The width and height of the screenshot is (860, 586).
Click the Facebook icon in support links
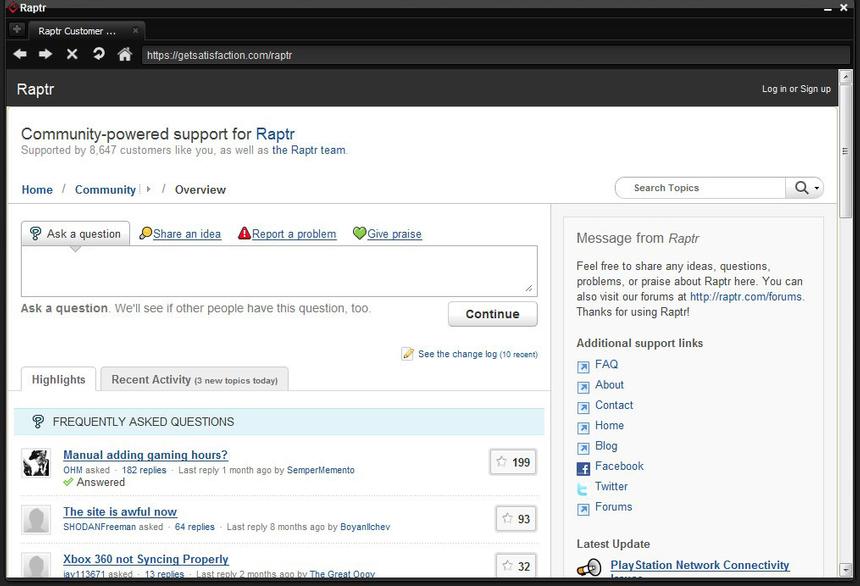583,468
